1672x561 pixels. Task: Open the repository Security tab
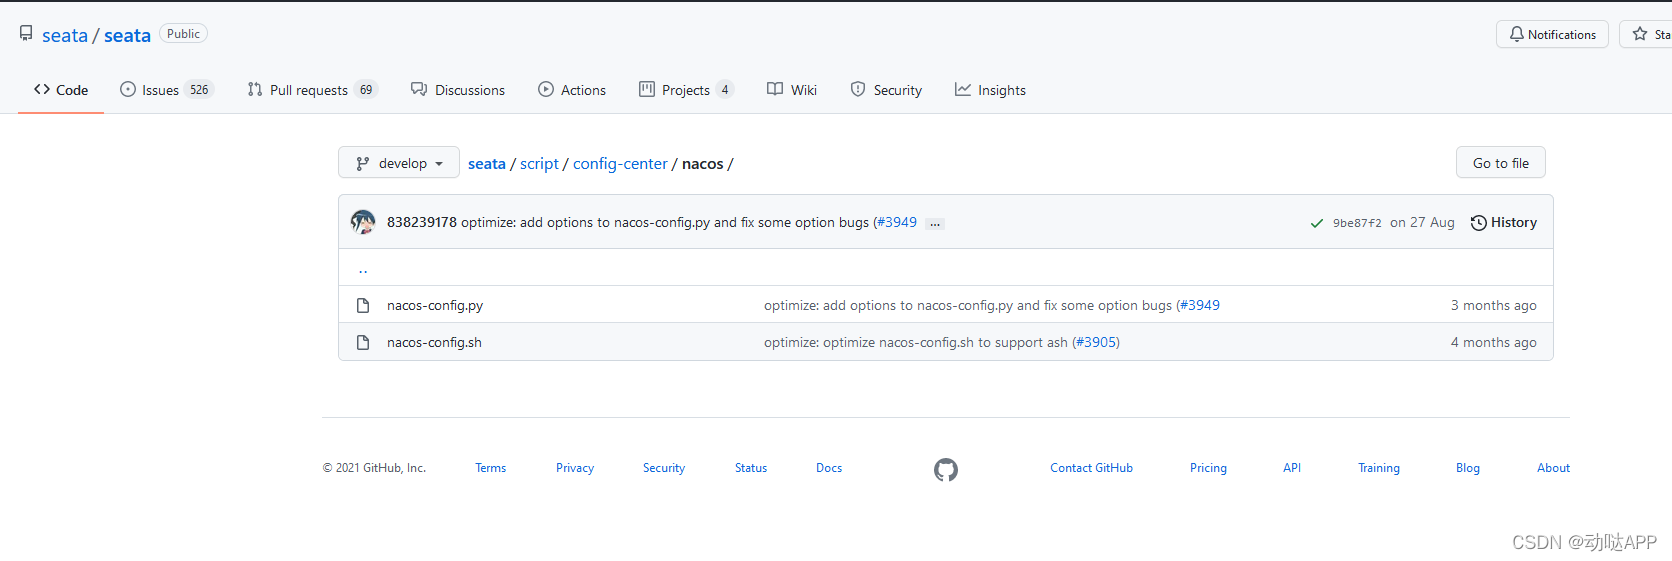(x=886, y=90)
